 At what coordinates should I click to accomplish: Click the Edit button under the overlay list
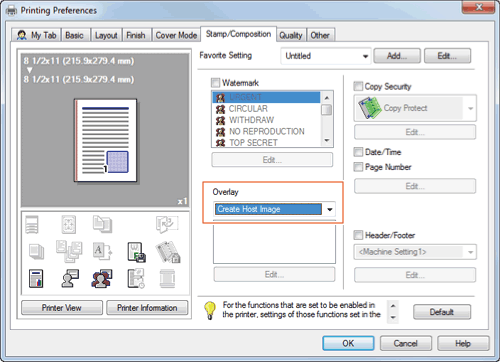(x=274, y=274)
